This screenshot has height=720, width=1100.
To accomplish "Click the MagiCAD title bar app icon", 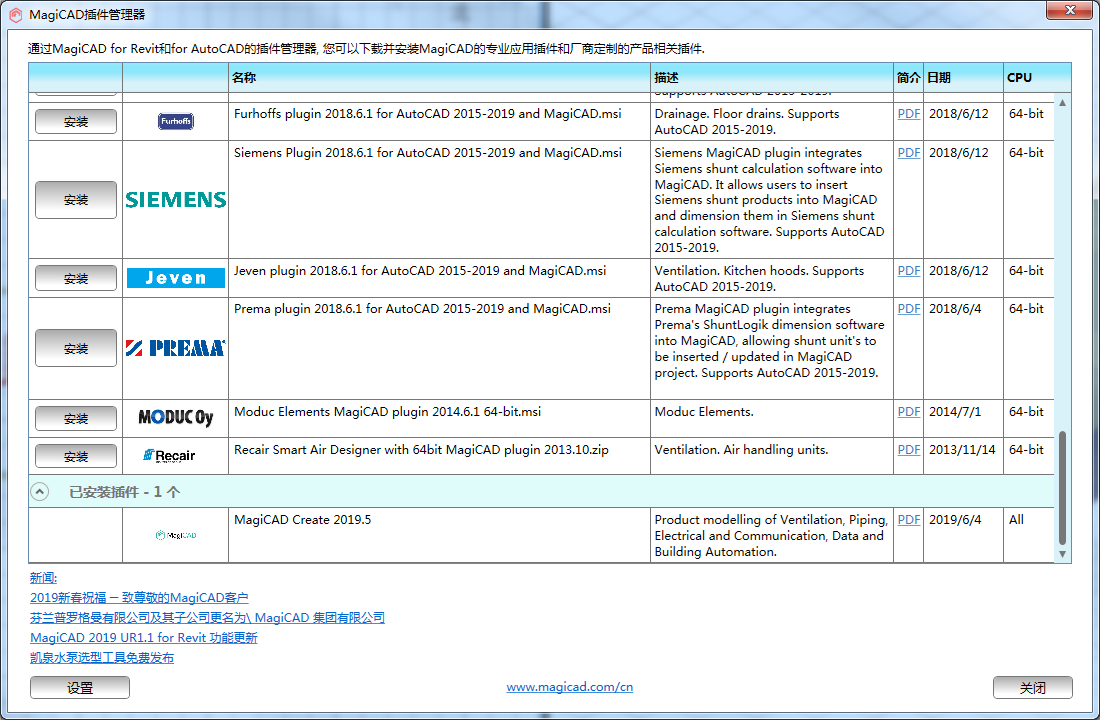I will pyautogui.click(x=15, y=15).
